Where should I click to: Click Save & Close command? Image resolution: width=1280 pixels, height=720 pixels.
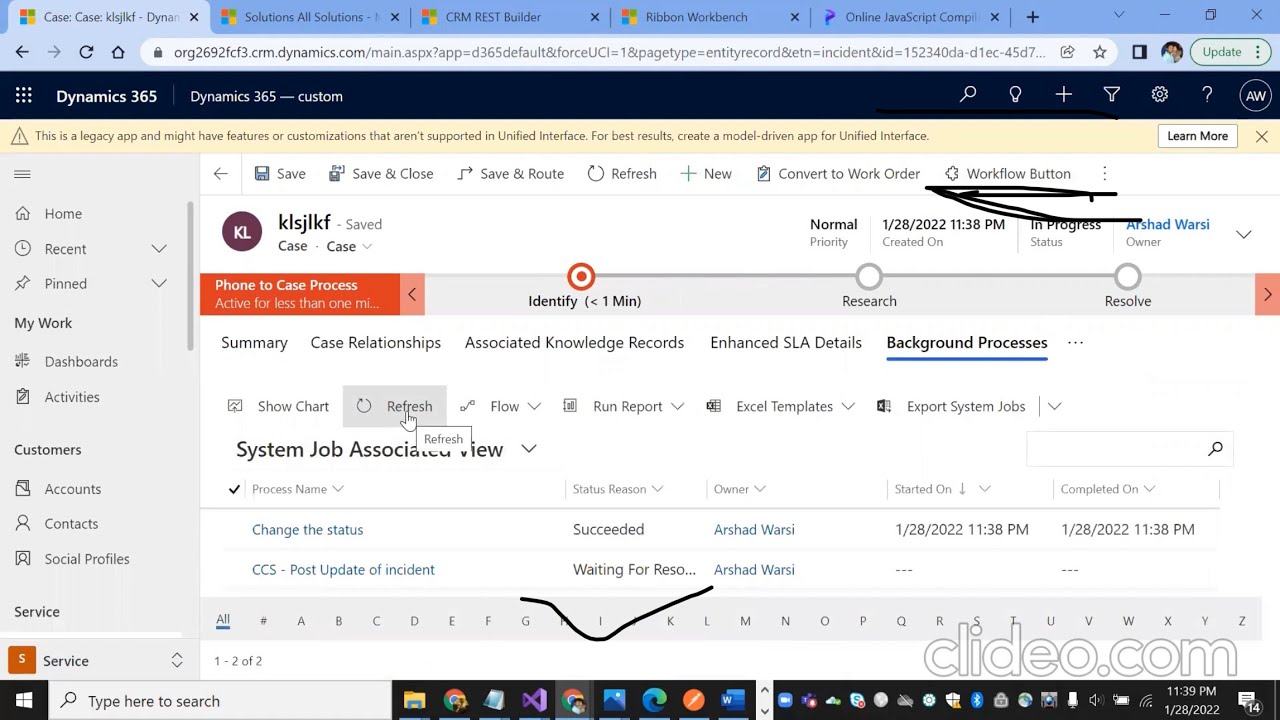[x=380, y=174]
